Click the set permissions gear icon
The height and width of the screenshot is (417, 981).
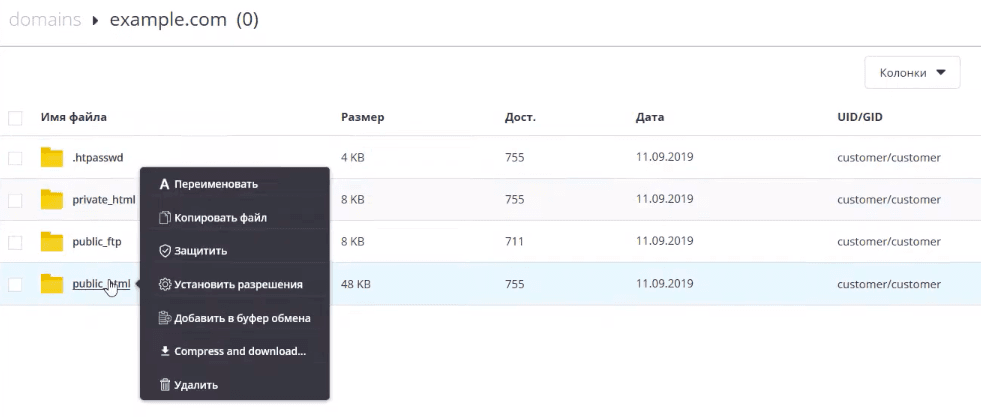coord(165,284)
